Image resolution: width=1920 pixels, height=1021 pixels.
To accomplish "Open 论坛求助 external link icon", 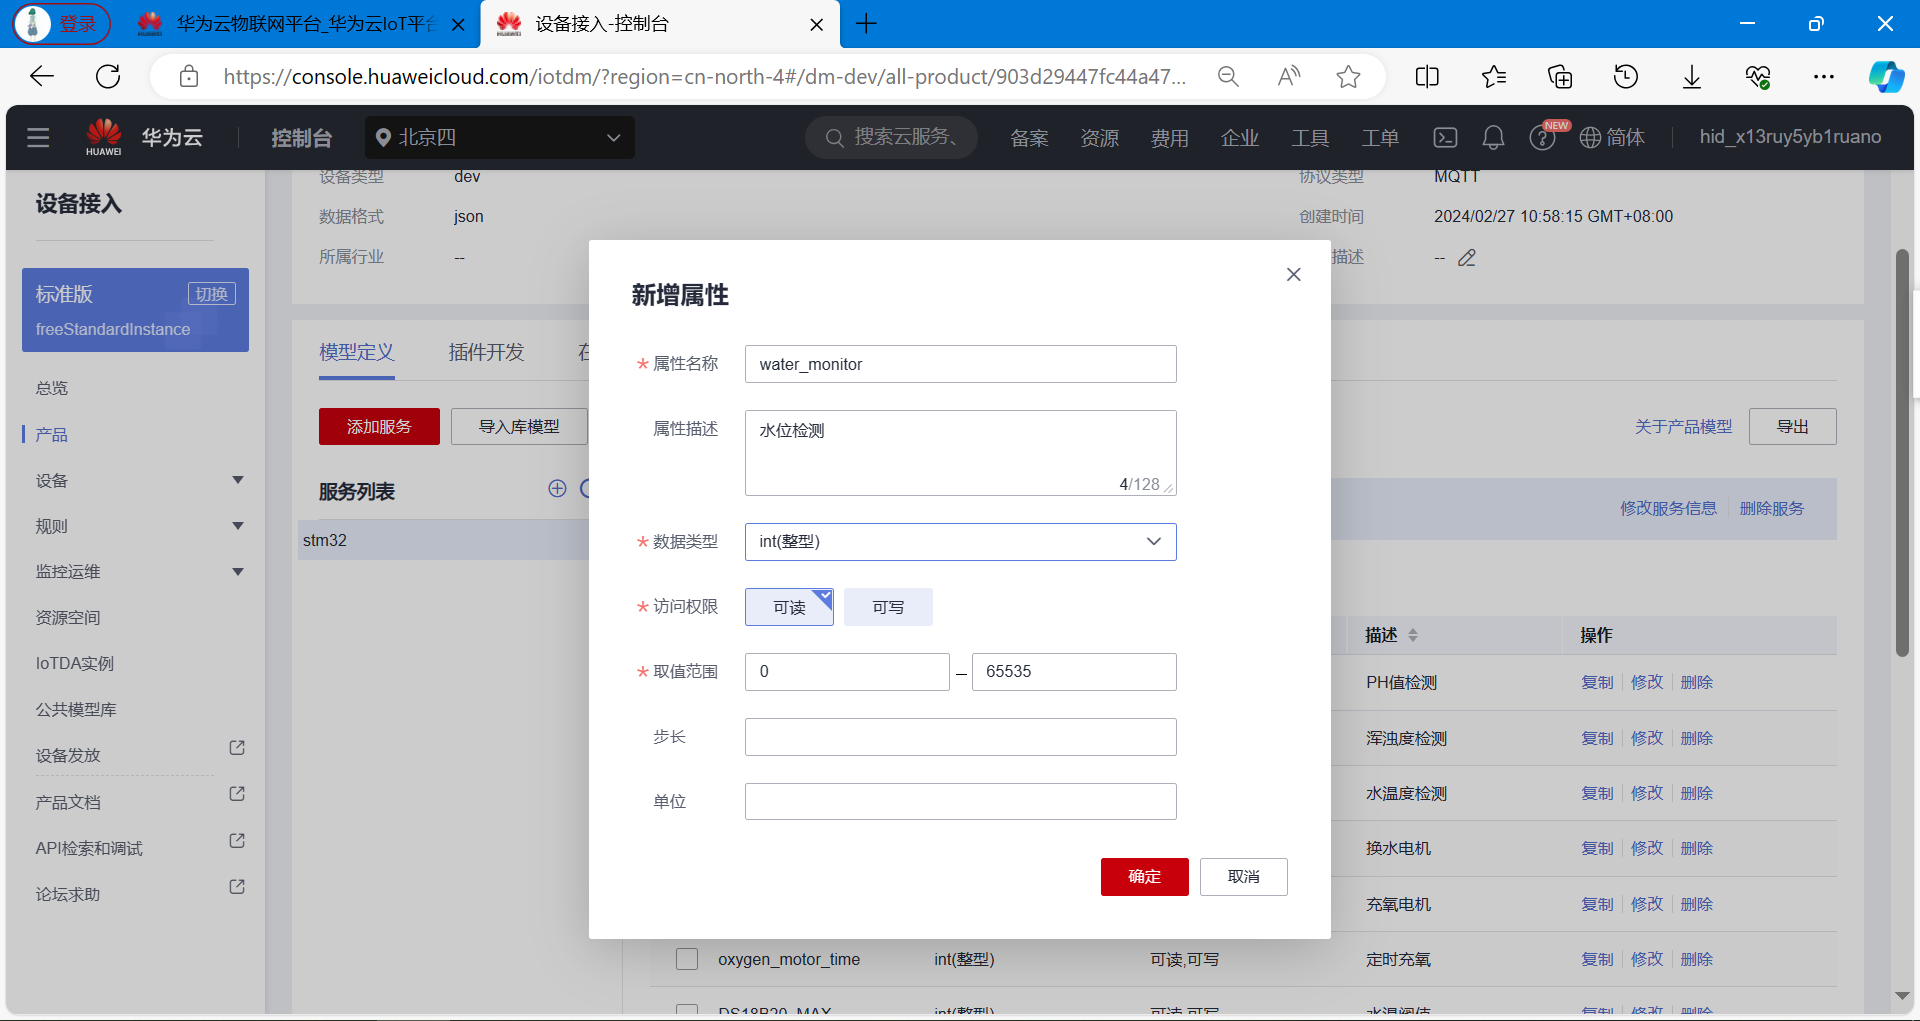I will click(237, 887).
